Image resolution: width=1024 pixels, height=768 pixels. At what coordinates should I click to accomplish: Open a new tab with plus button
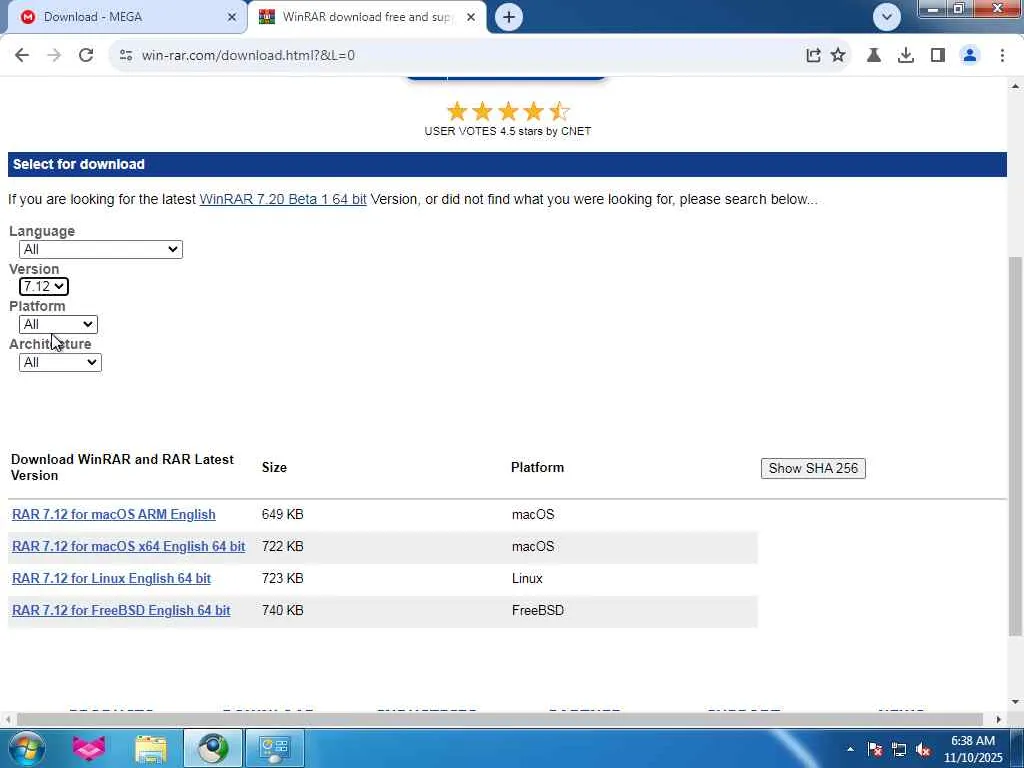click(509, 17)
